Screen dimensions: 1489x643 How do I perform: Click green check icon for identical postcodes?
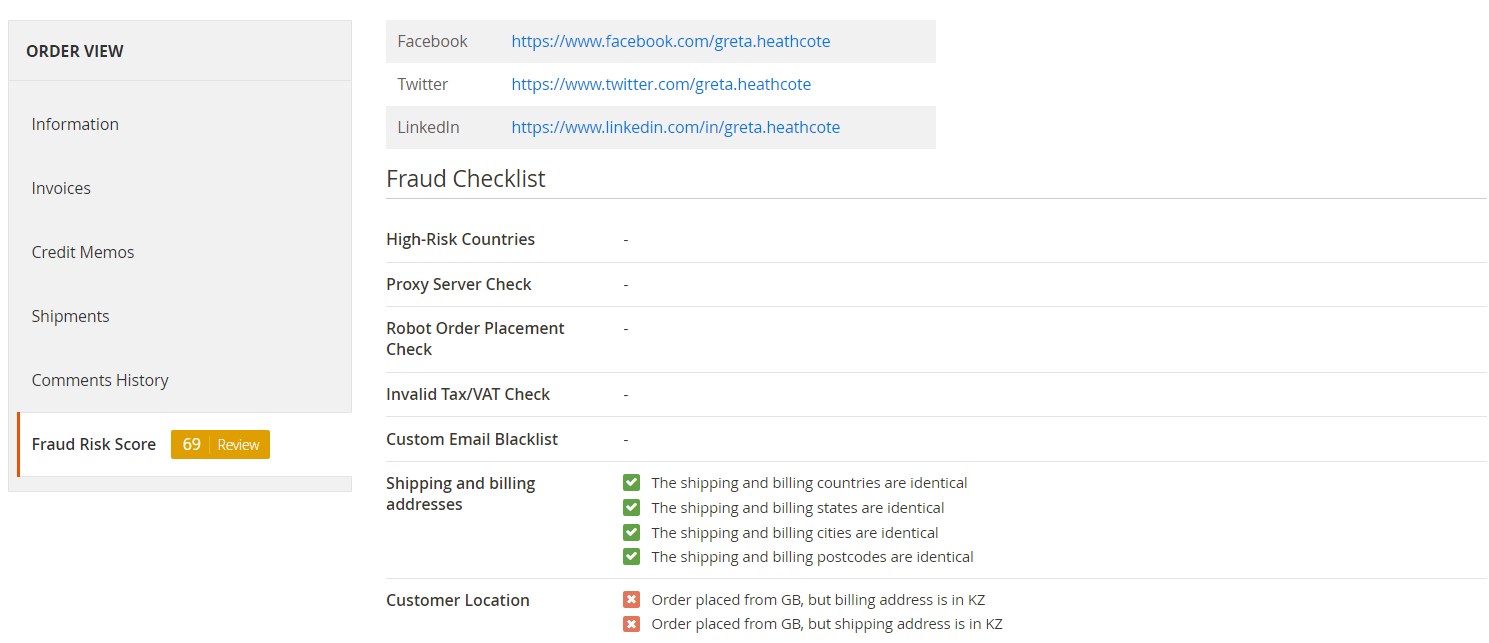click(x=631, y=557)
